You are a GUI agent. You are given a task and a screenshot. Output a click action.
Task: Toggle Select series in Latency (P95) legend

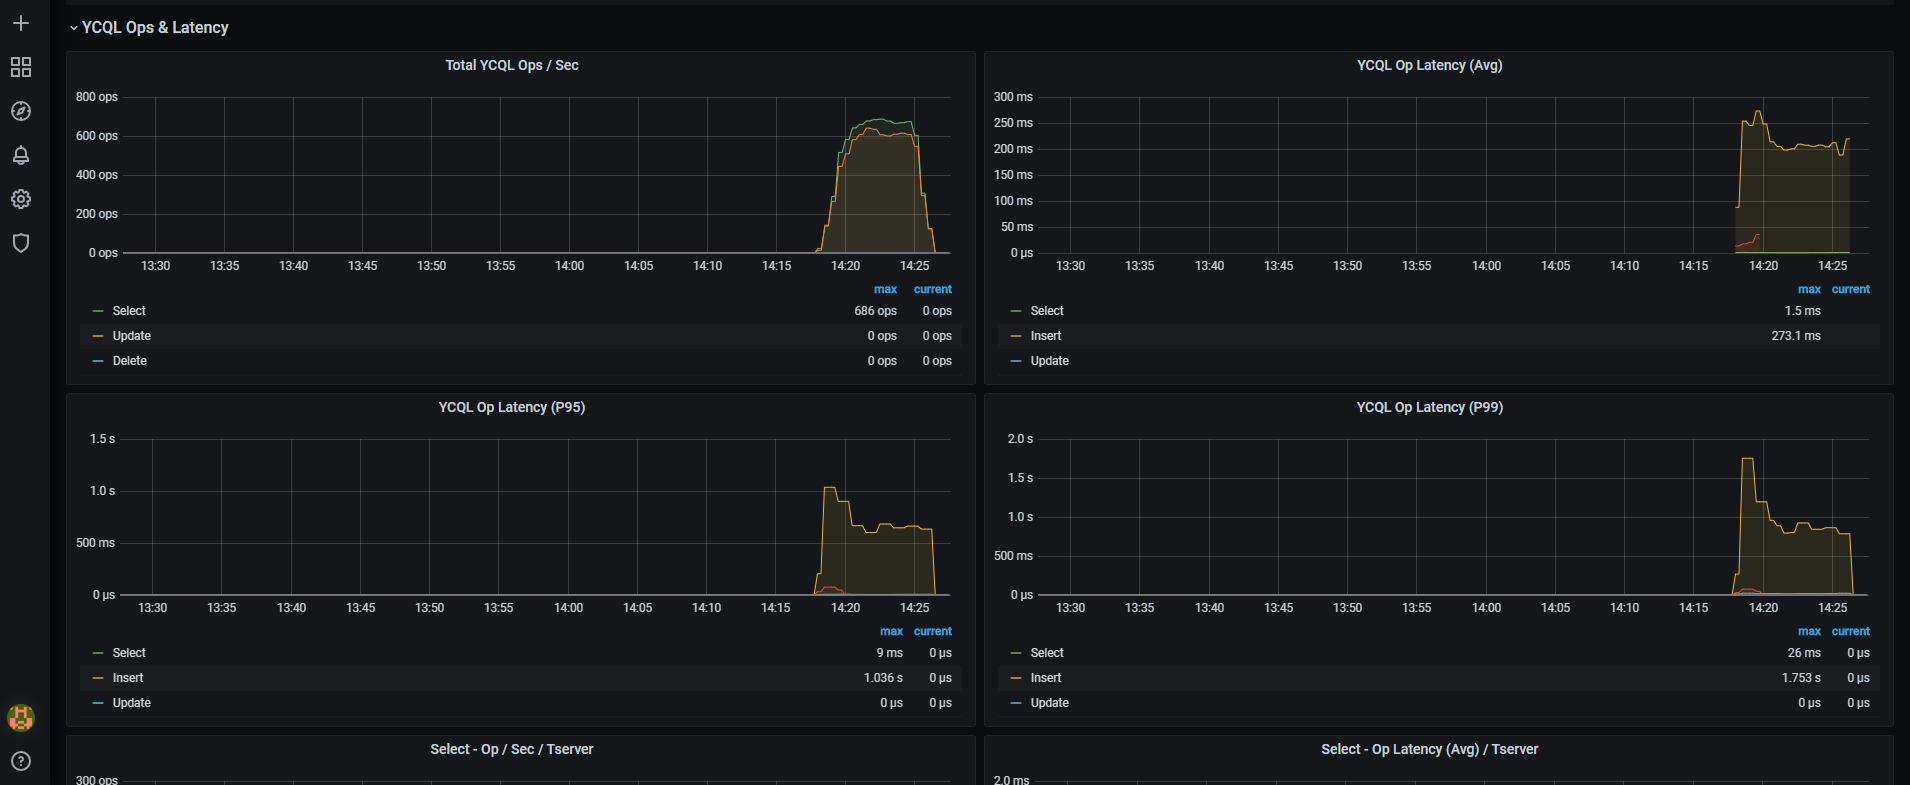(129, 653)
